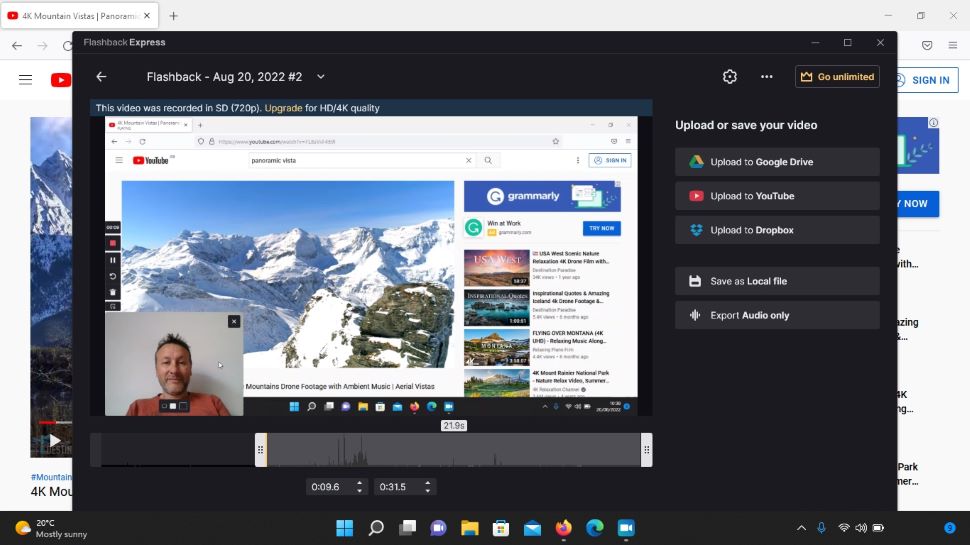Viewport: 970px width, 545px height.
Task: Open Firefox from the taskbar
Action: pyautogui.click(x=563, y=528)
